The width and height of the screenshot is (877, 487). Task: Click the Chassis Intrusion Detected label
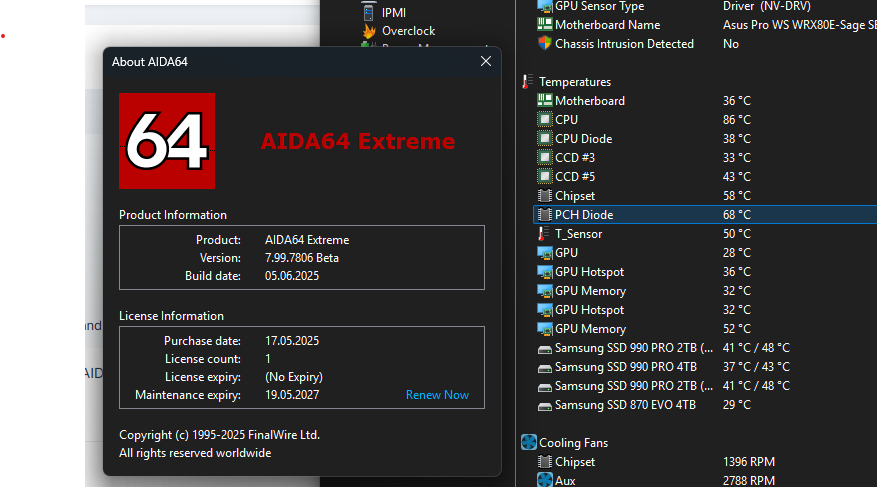[x=624, y=44]
